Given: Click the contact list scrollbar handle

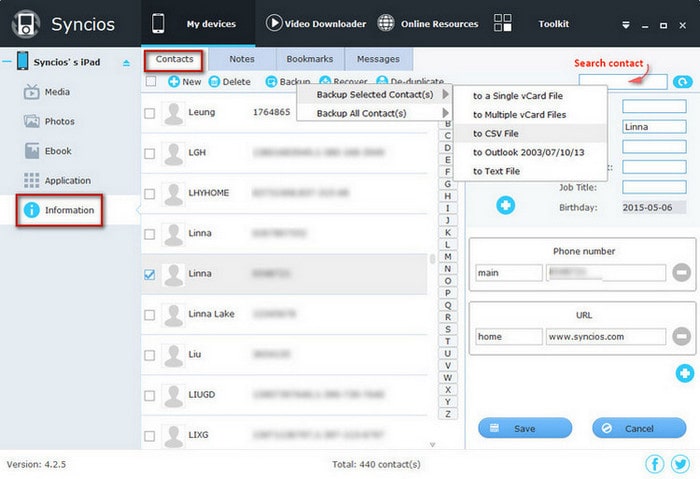Looking at the screenshot, I should click(x=432, y=259).
